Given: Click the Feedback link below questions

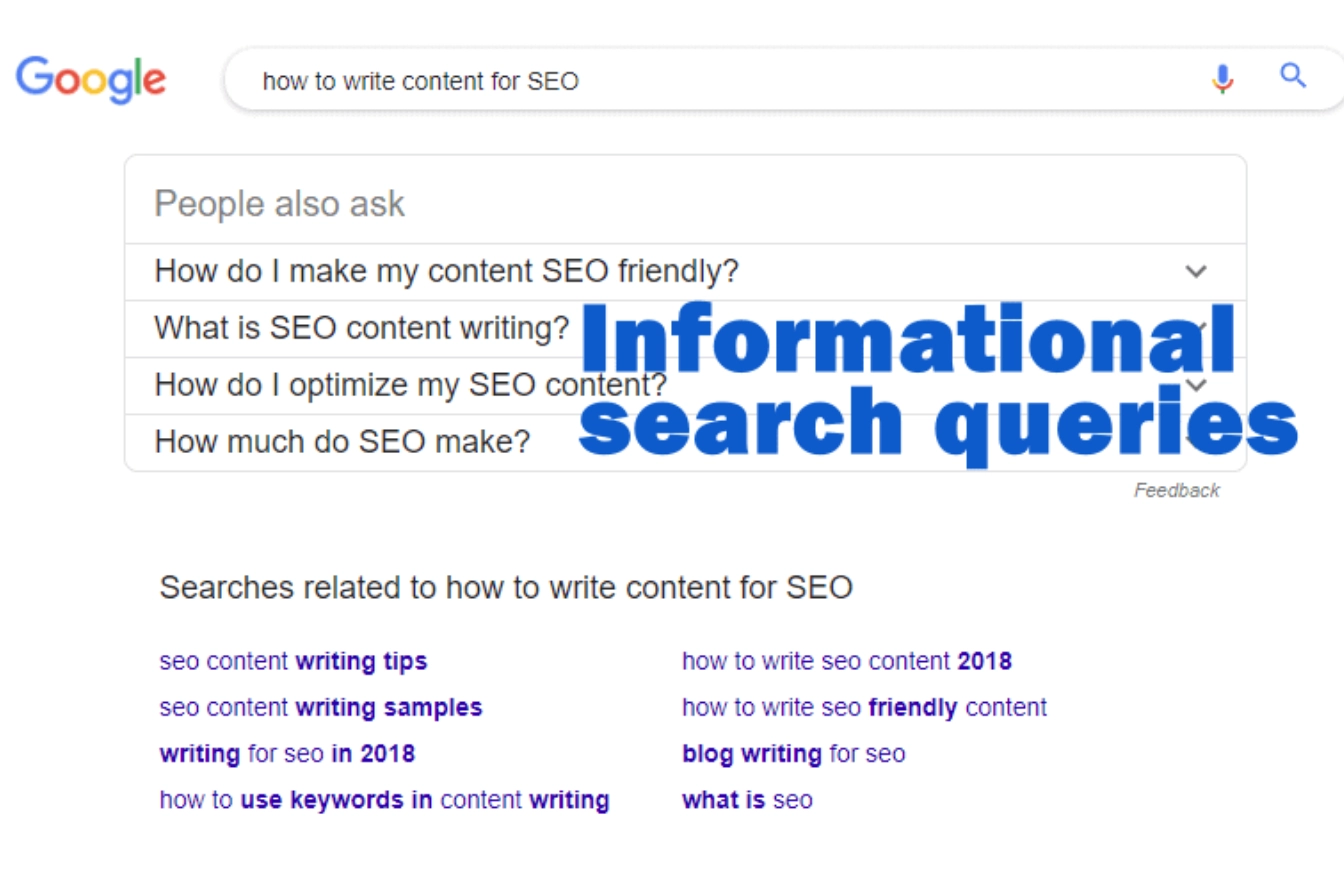Looking at the screenshot, I should 1176,490.
